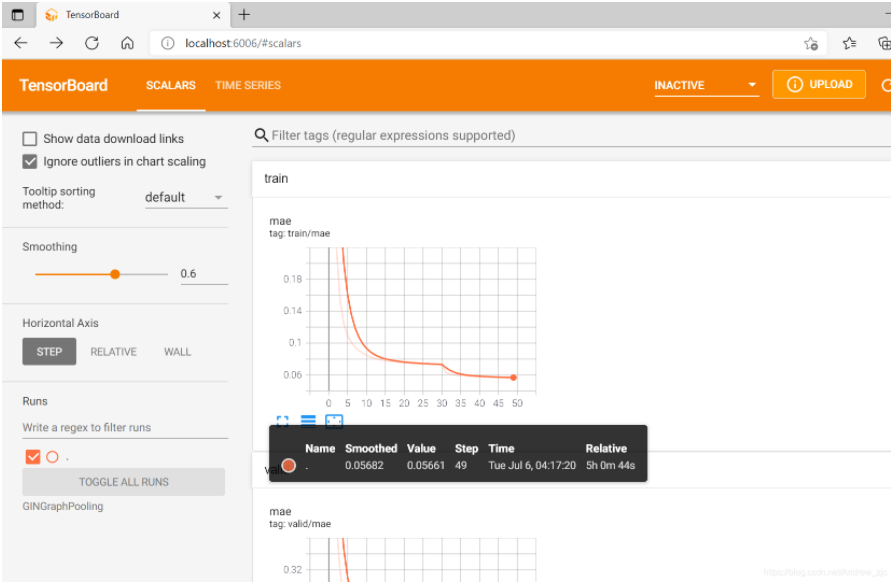Reload the TensorBoard page
The image size is (891, 582).
[x=92, y=43]
